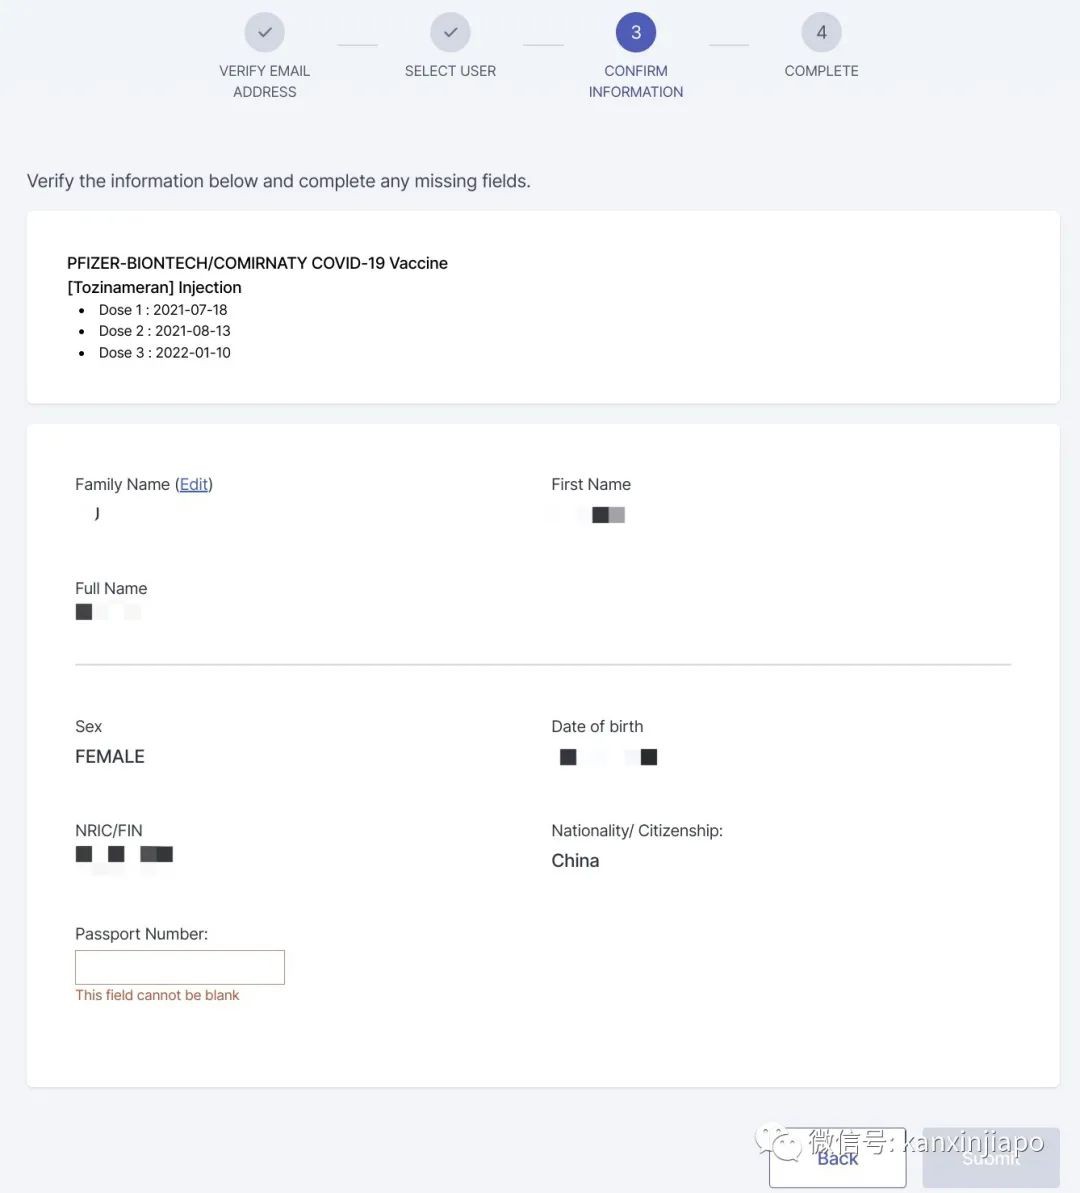The width and height of the screenshot is (1080, 1193).
Task: Select the step 3 circle icon
Action: [x=636, y=33]
